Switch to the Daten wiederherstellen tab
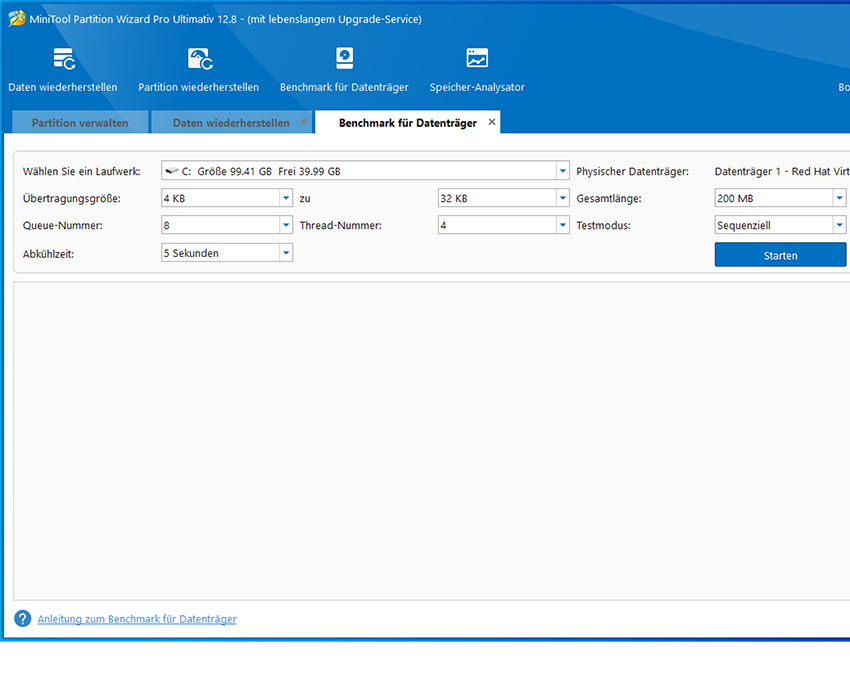Image resolution: width=850 pixels, height=696 pixels. click(230, 123)
